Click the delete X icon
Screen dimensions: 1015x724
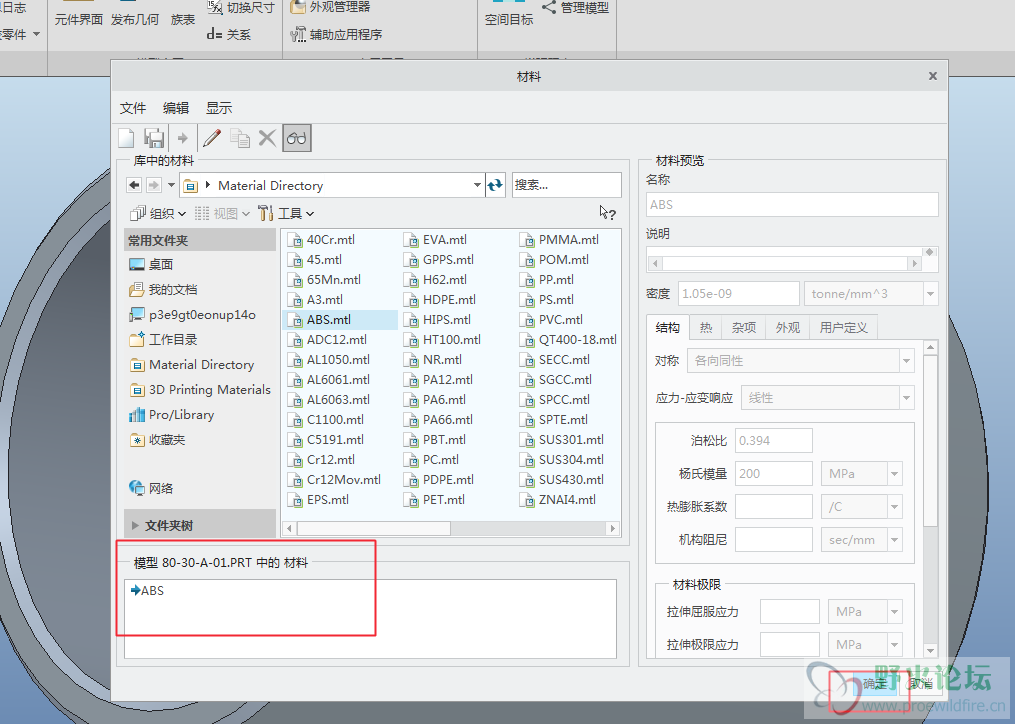pos(267,138)
